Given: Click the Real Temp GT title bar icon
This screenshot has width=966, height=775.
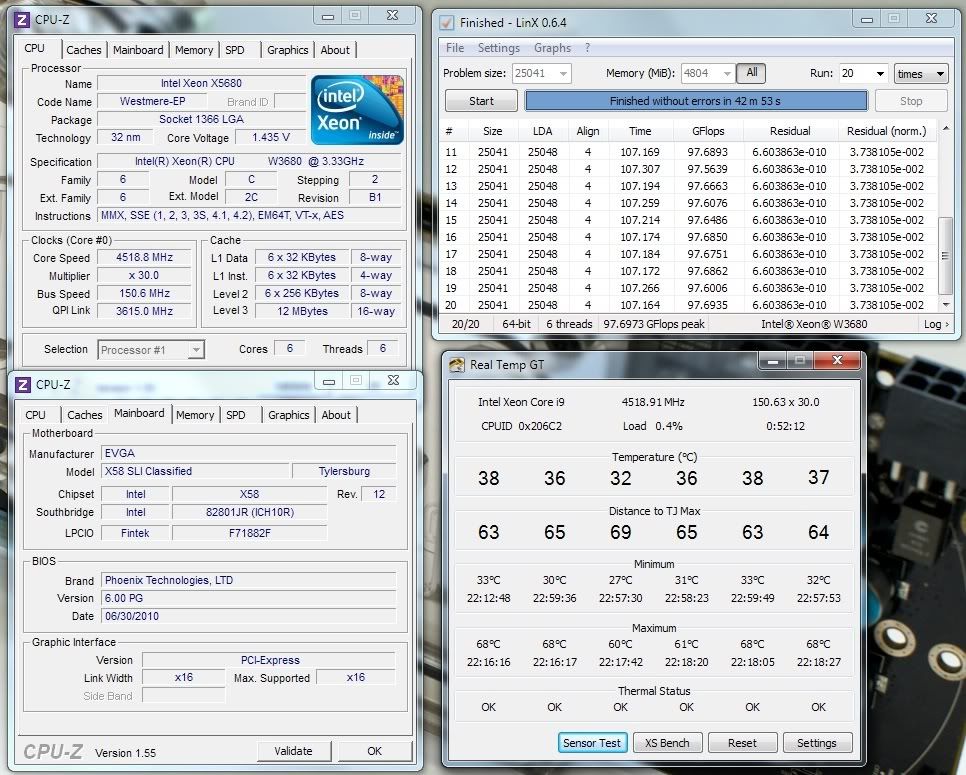Looking at the screenshot, I should point(457,365).
